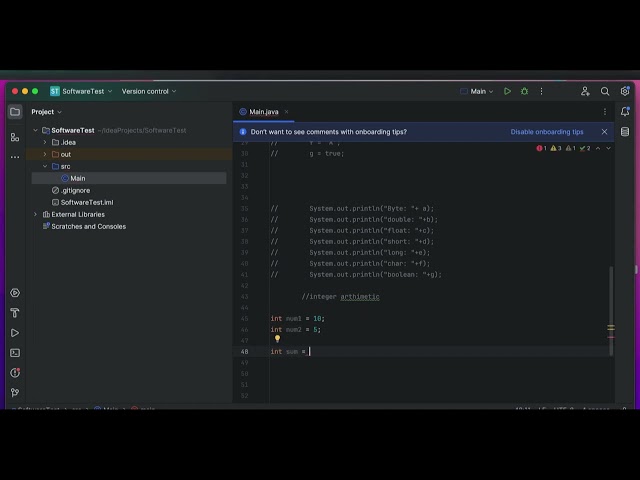The image size is (640, 480).
Task: Open the Build hammer tool window
Action: [15, 313]
